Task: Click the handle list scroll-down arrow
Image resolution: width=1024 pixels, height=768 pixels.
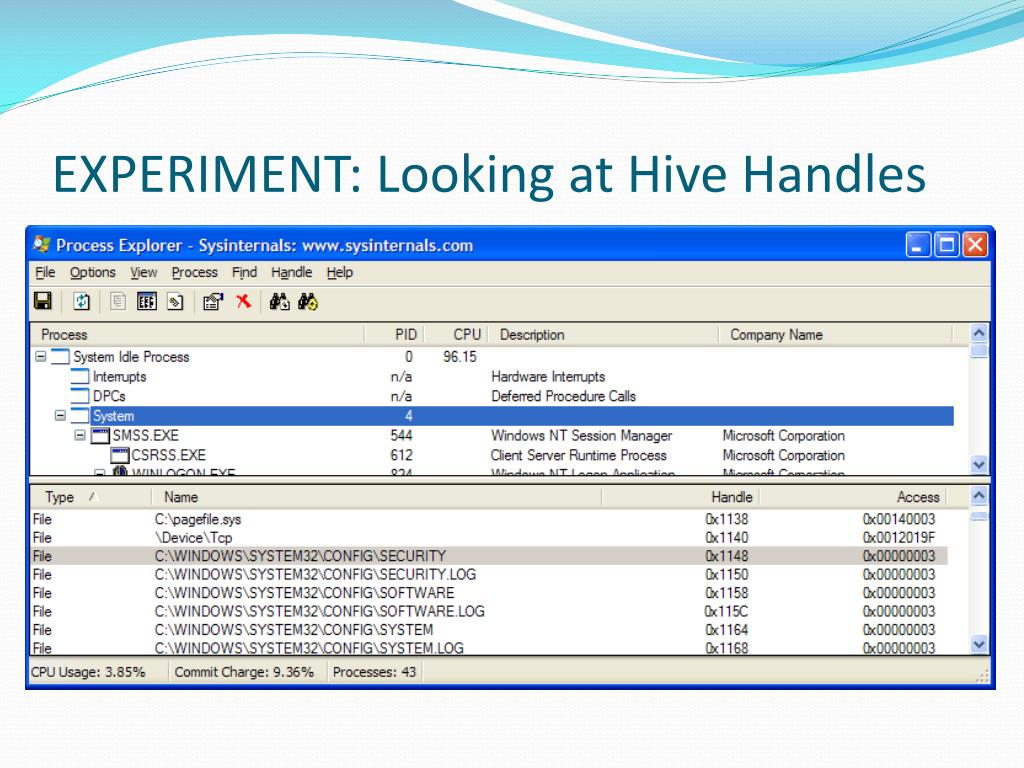Action: click(978, 645)
